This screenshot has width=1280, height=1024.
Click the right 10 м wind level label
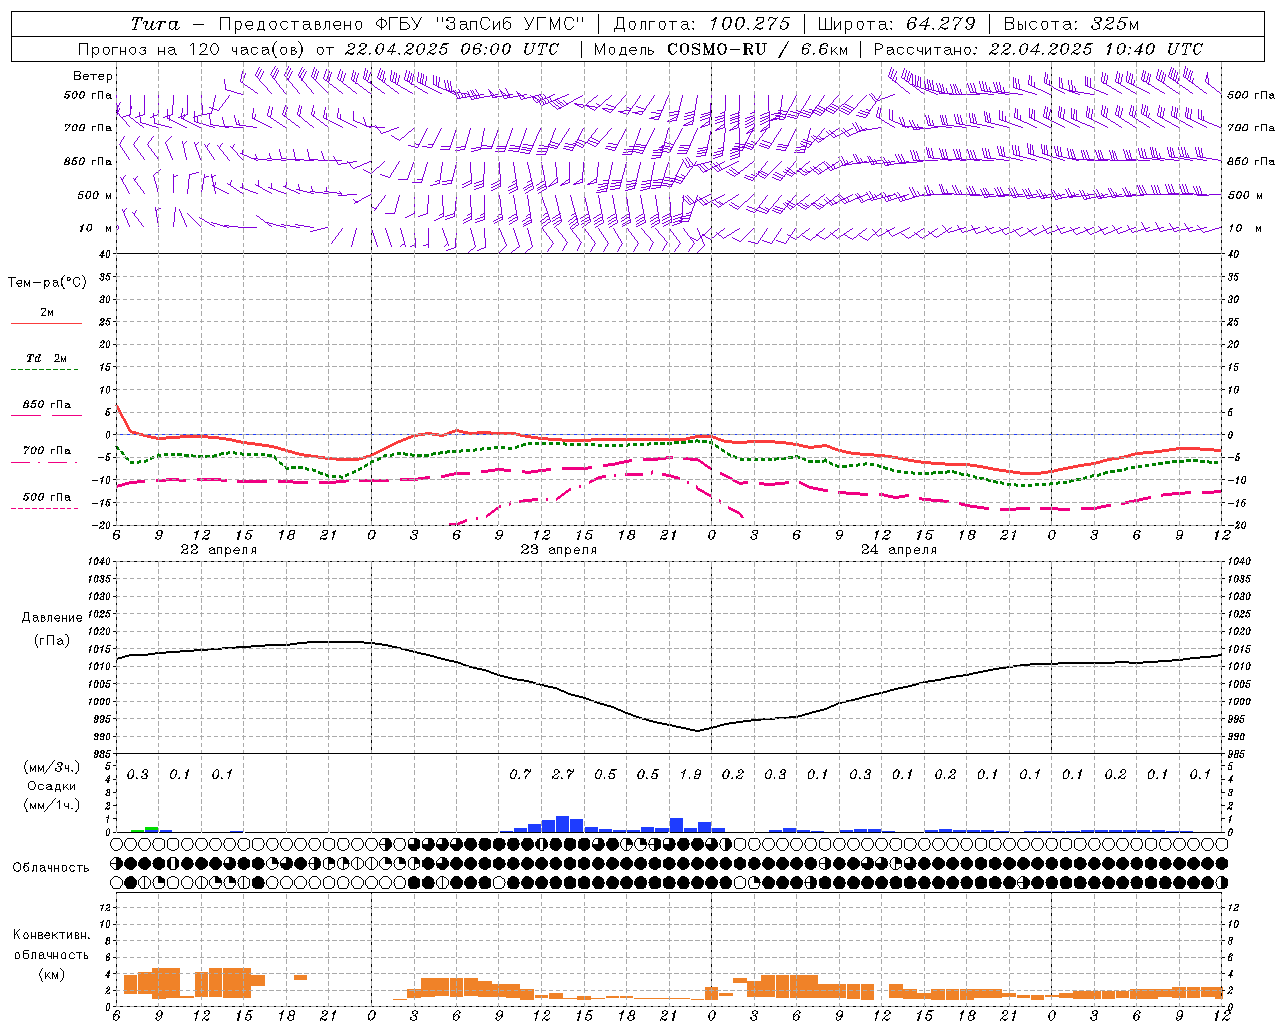coord(1243,228)
